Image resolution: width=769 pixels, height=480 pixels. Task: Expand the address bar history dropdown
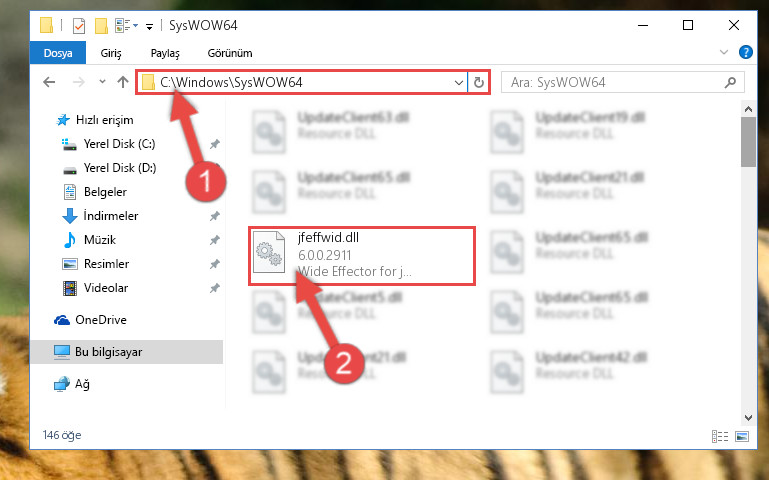(459, 82)
